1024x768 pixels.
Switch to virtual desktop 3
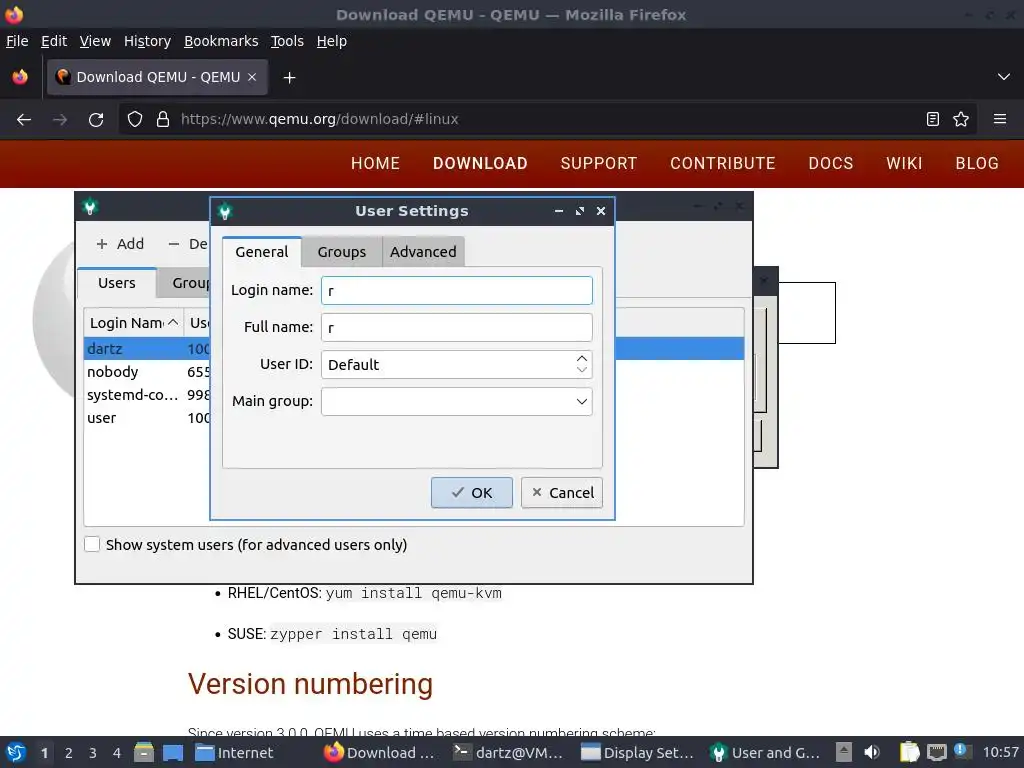click(93, 753)
